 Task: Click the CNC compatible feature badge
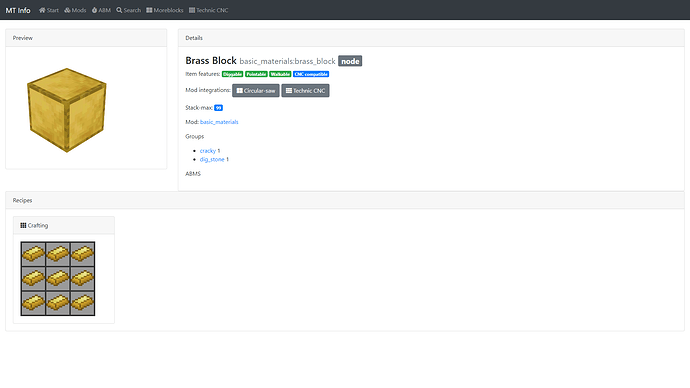coord(311,74)
